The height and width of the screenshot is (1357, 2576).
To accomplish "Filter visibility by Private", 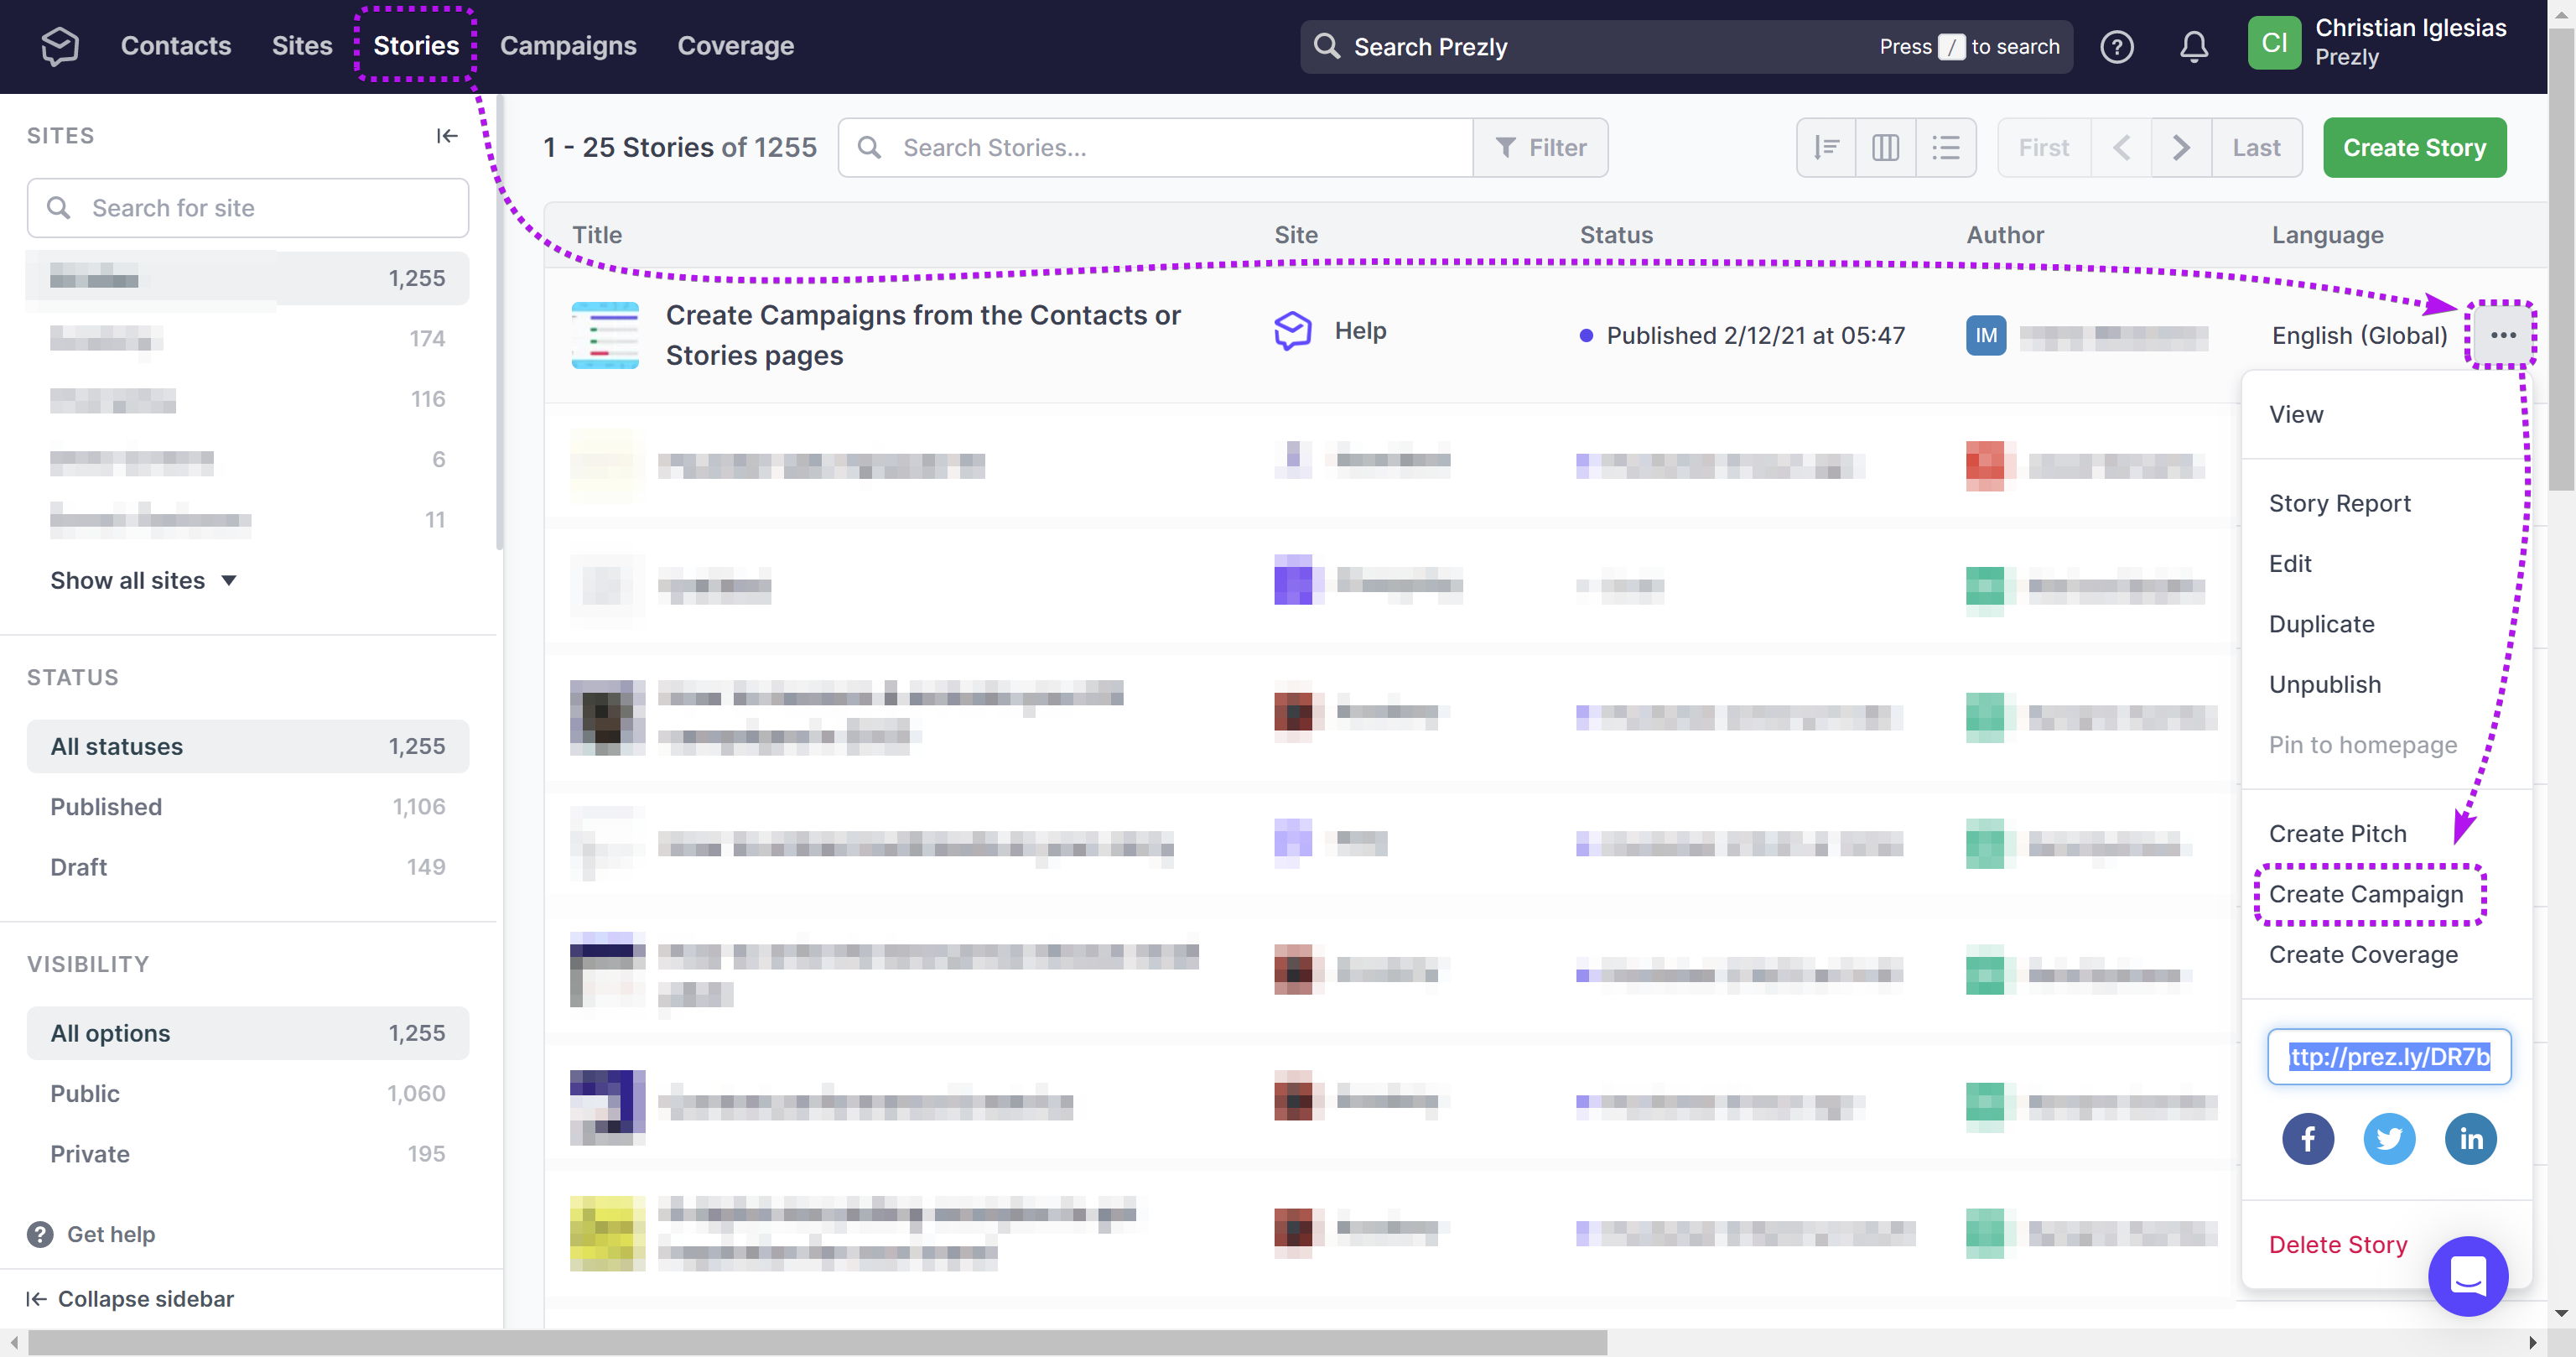I will [248, 1154].
